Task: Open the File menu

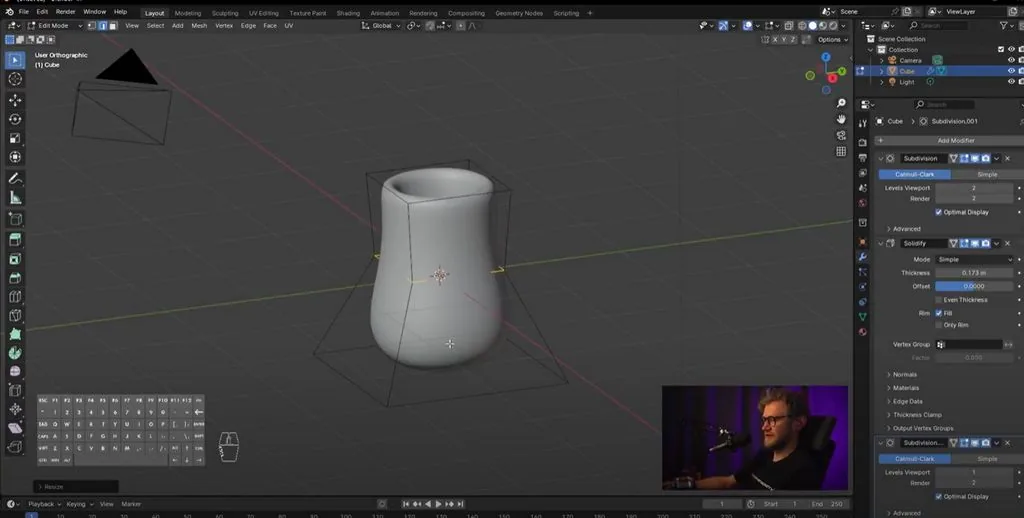Action: pos(24,12)
